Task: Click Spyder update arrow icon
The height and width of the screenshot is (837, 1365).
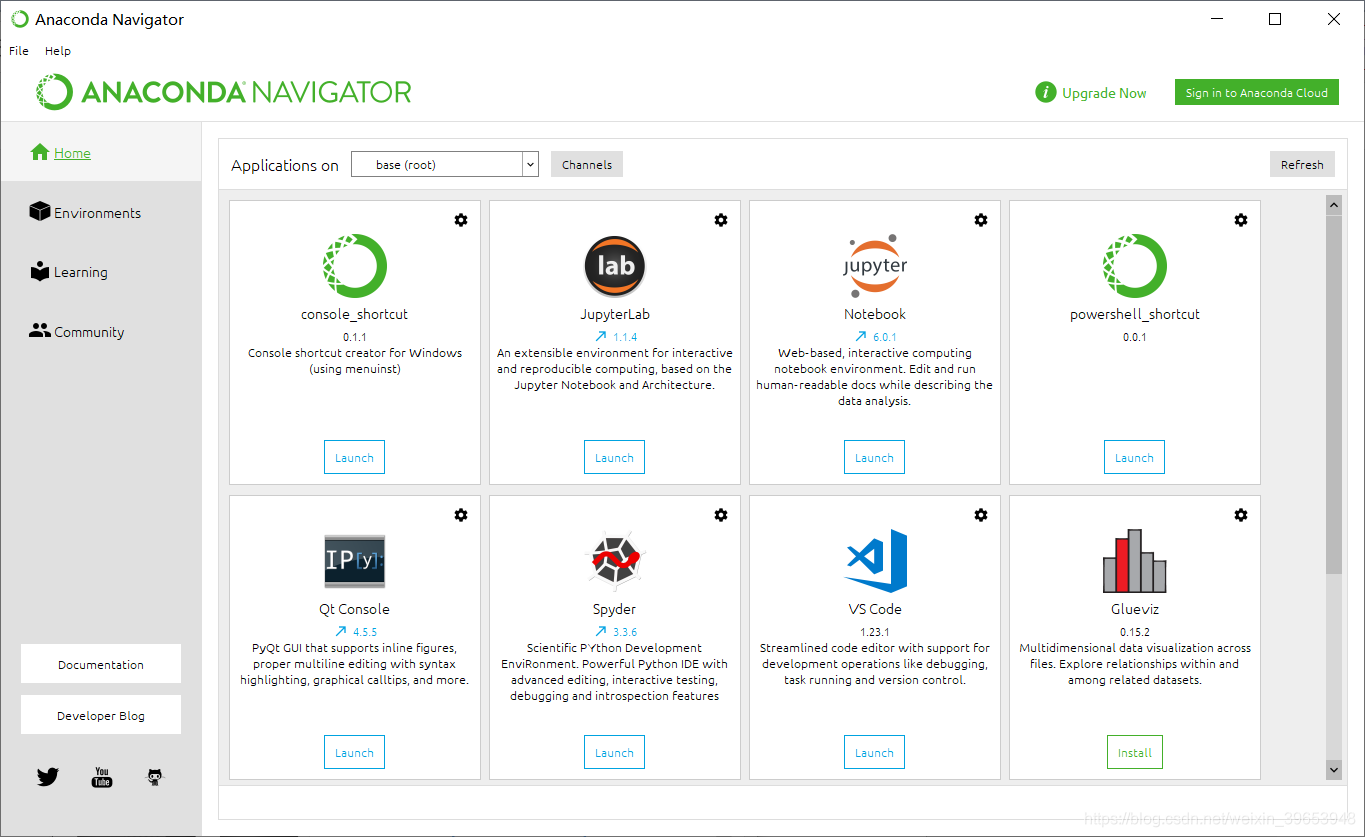Action: coord(600,632)
